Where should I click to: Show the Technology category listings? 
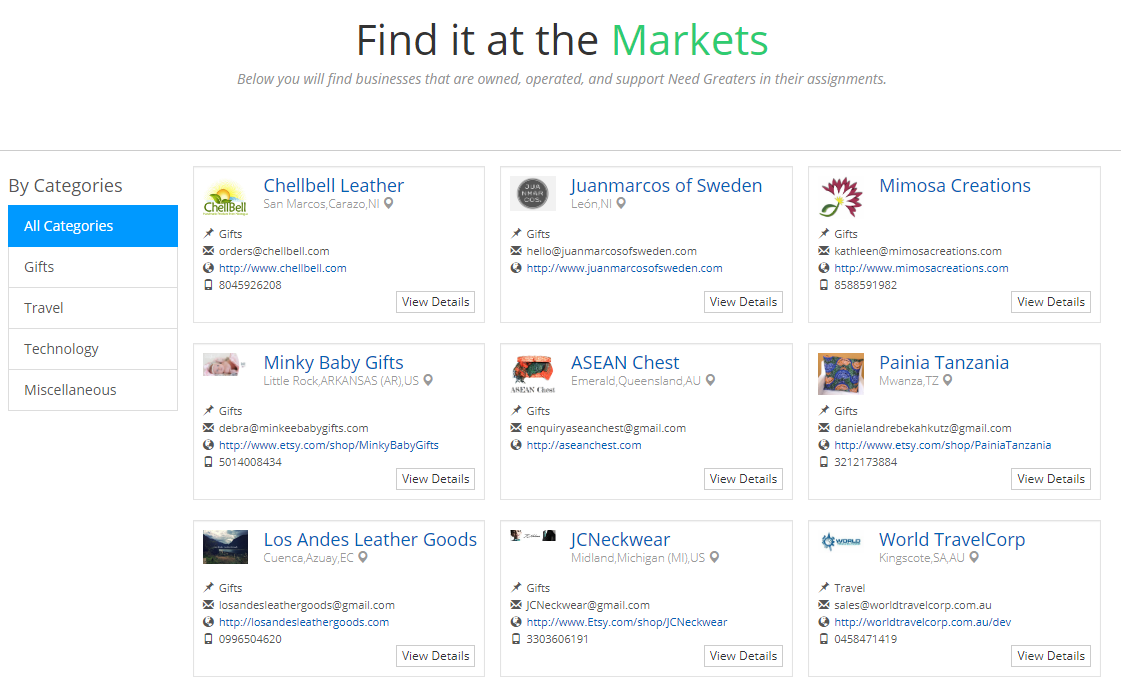tap(93, 349)
